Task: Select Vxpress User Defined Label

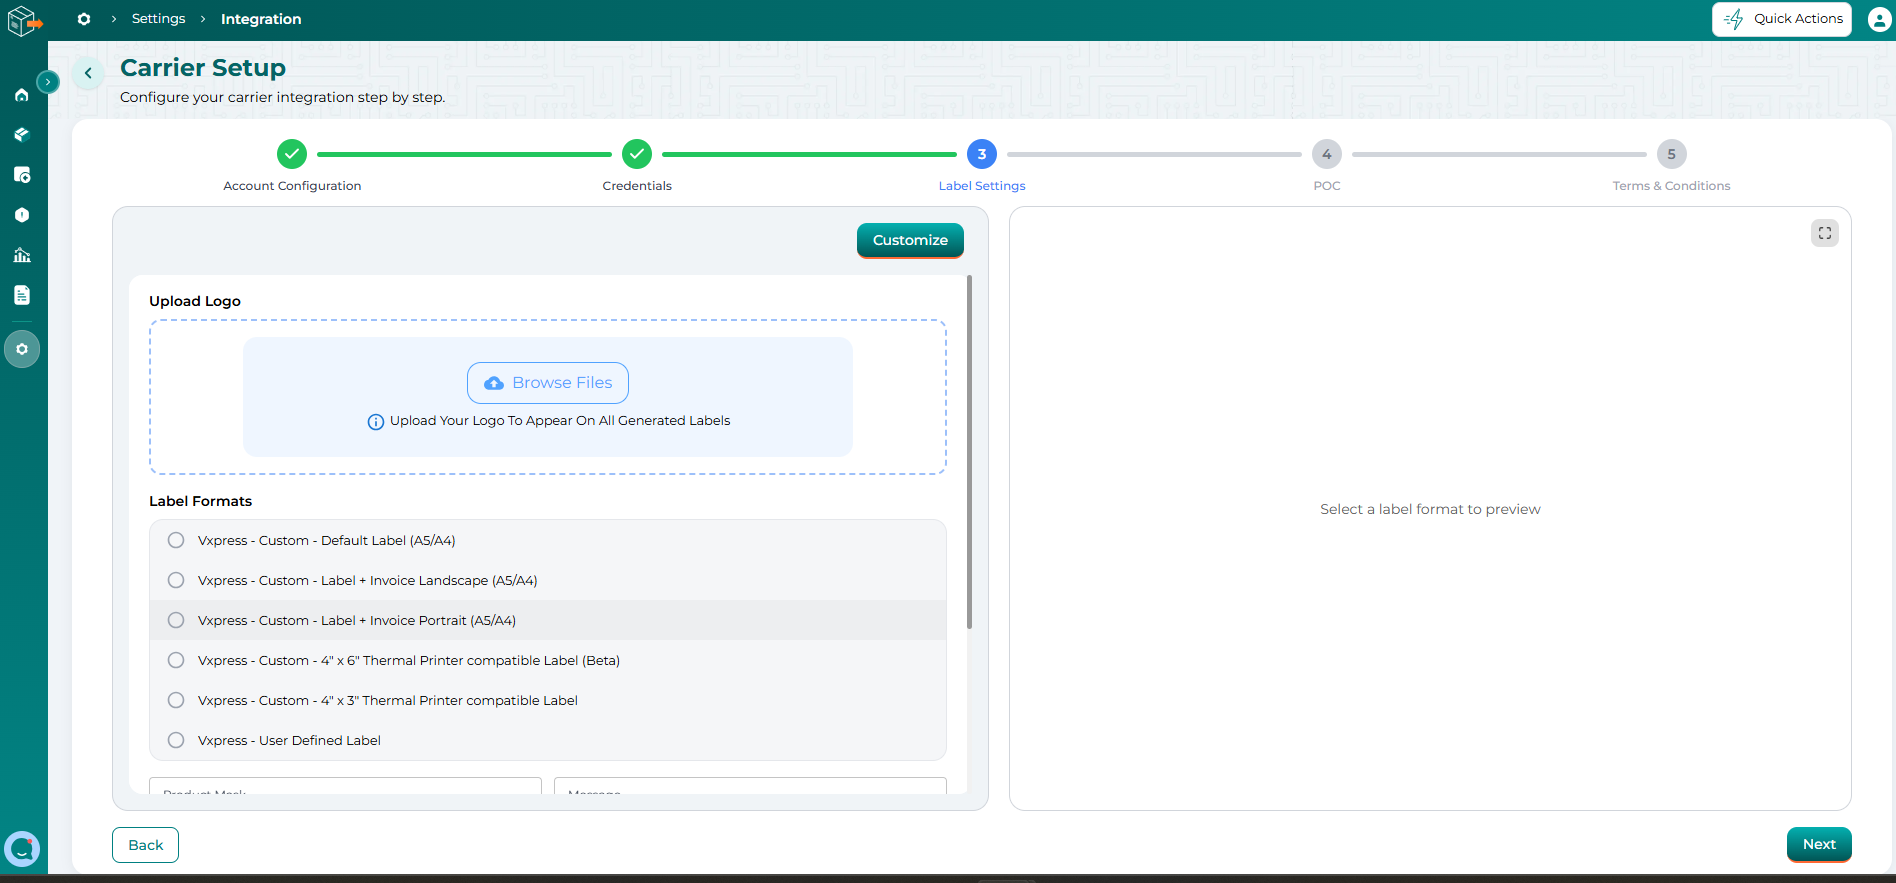Action: (548, 740)
